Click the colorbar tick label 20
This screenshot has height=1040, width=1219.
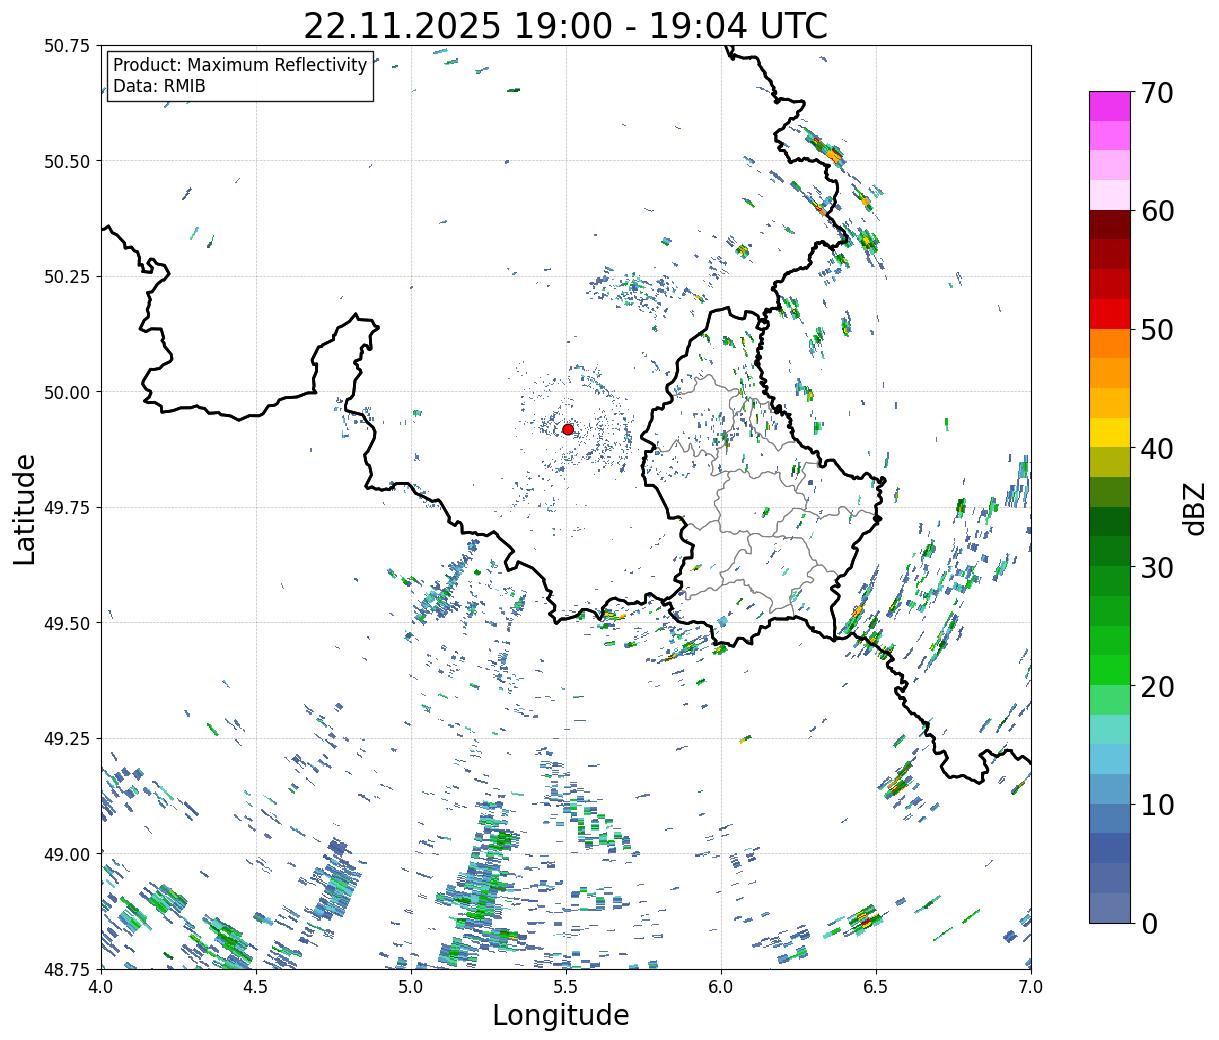[1156, 687]
